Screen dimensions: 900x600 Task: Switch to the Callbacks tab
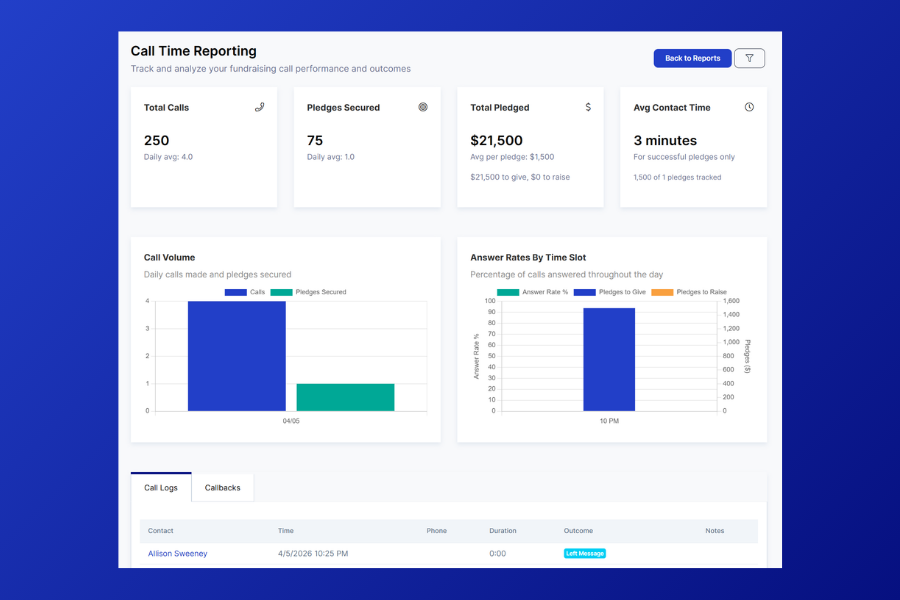point(222,488)
